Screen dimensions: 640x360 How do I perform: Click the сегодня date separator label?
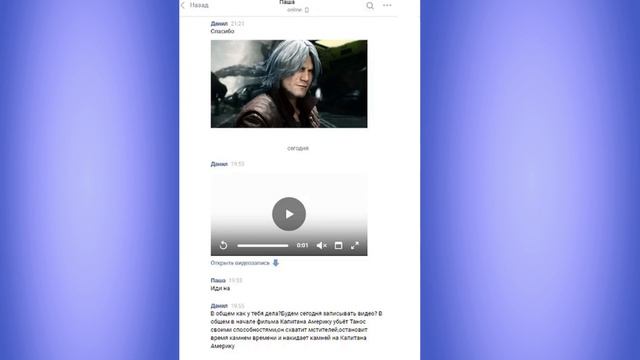click(298, 148)
